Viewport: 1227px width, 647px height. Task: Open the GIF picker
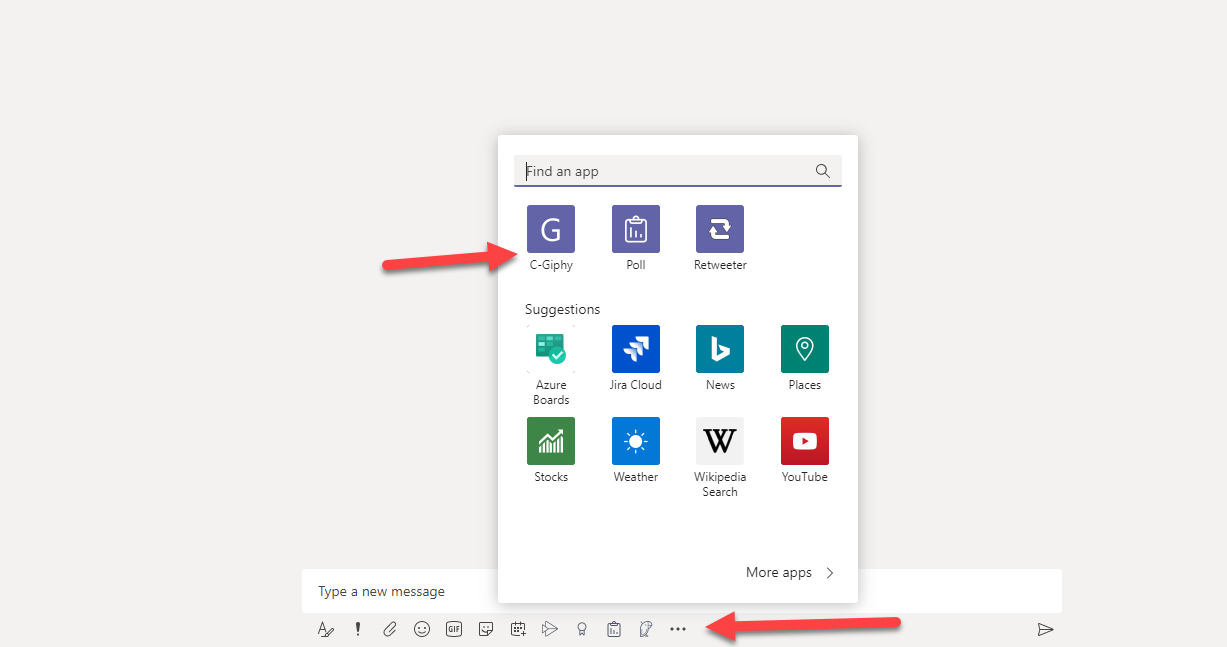click(454, 629)
